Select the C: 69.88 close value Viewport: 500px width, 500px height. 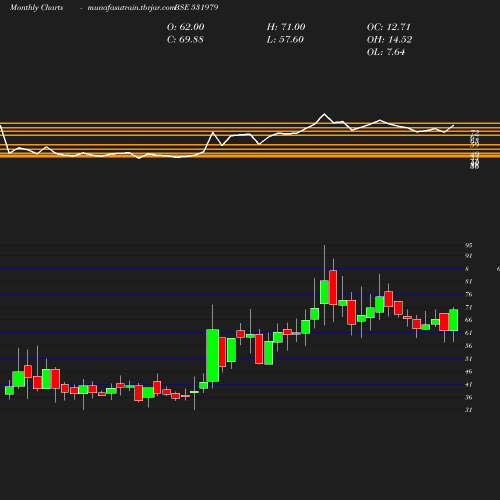185,40
